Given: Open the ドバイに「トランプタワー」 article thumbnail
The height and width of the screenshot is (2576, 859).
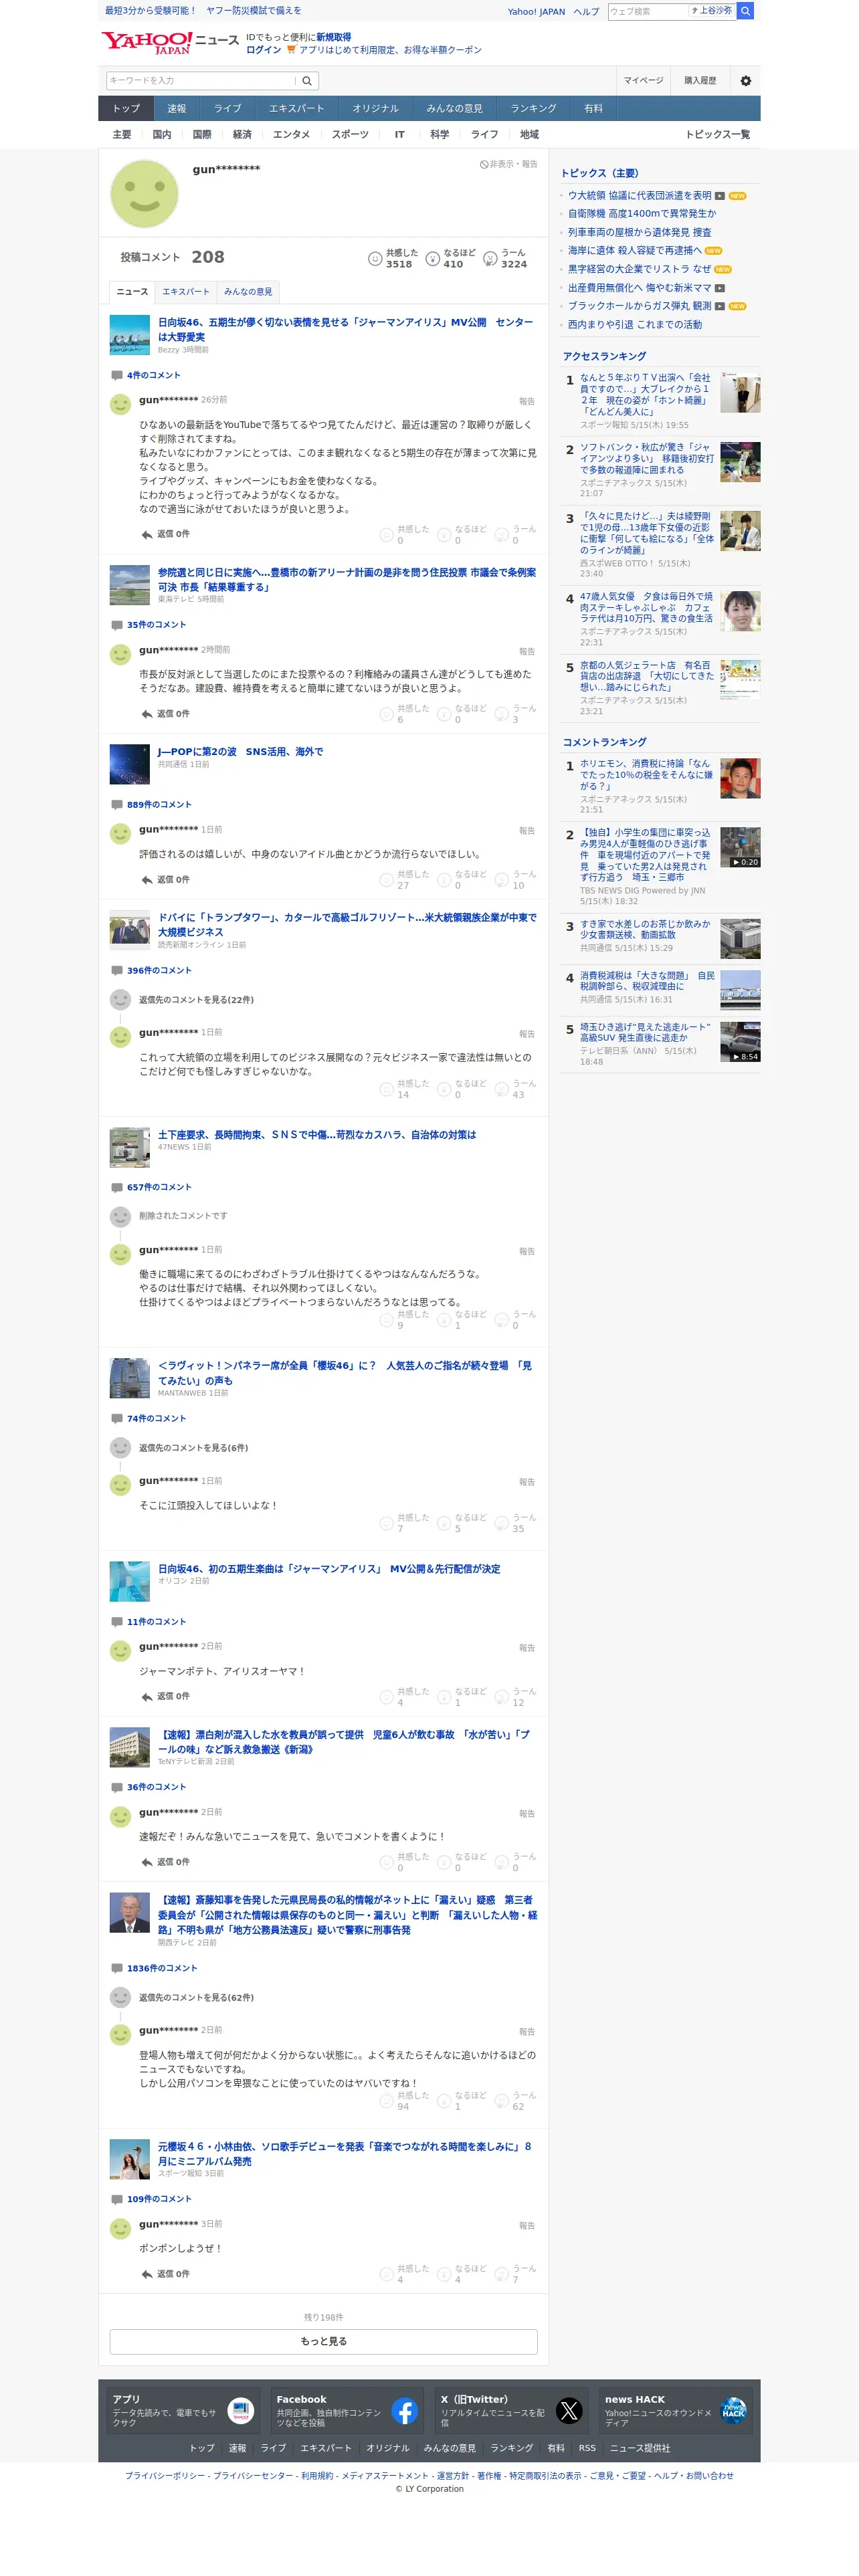Looking at the screenshot, I should tap(129, 930).
